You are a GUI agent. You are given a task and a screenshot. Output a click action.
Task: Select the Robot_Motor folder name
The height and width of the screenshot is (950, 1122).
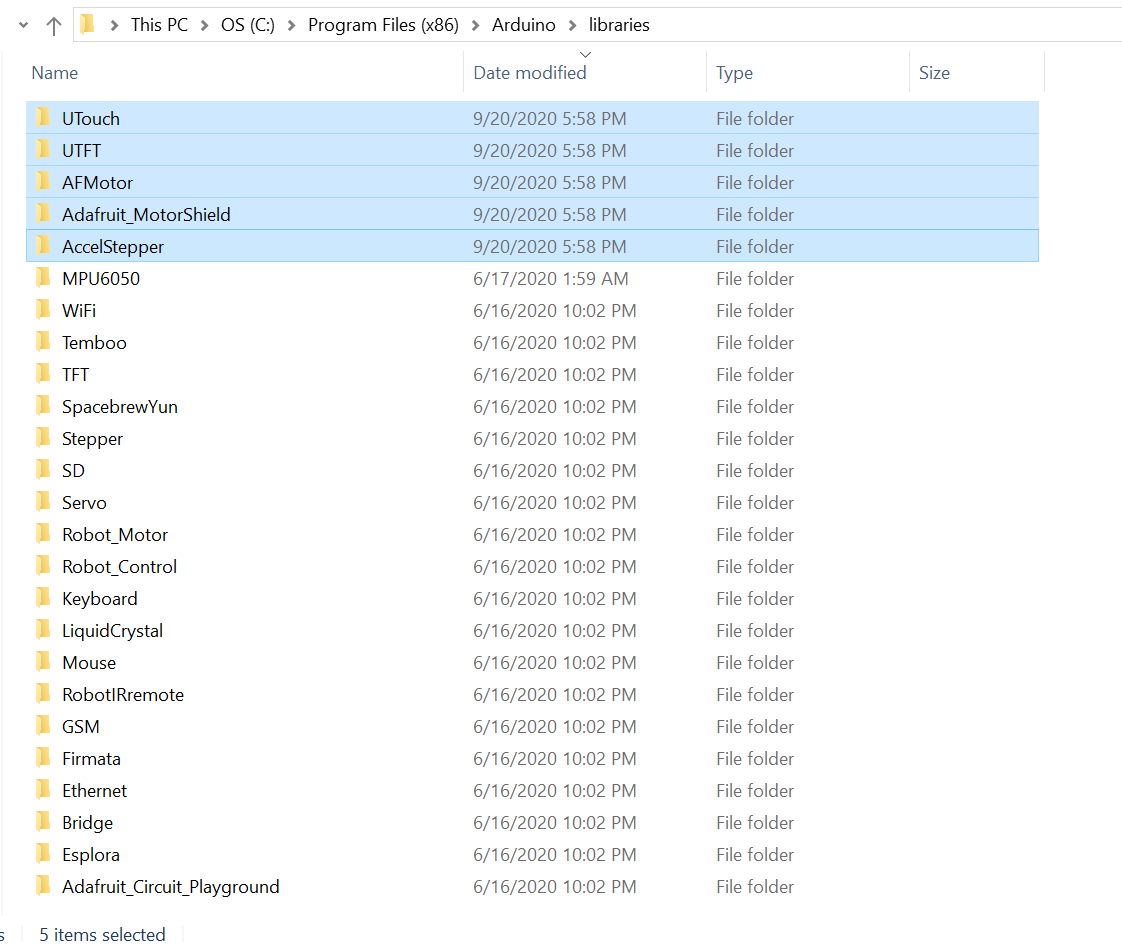(115, 535)
